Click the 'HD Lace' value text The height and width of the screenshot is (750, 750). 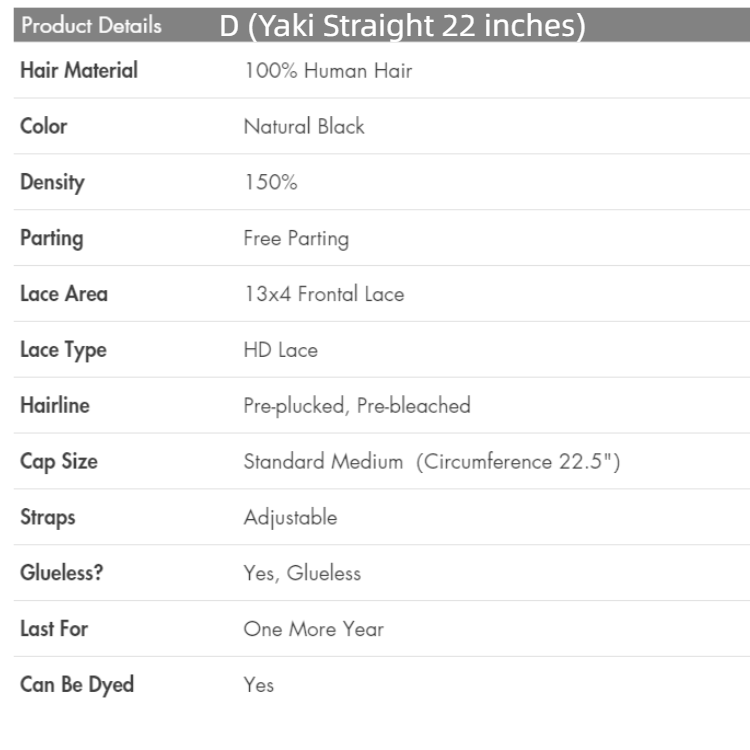pos(280,351)
